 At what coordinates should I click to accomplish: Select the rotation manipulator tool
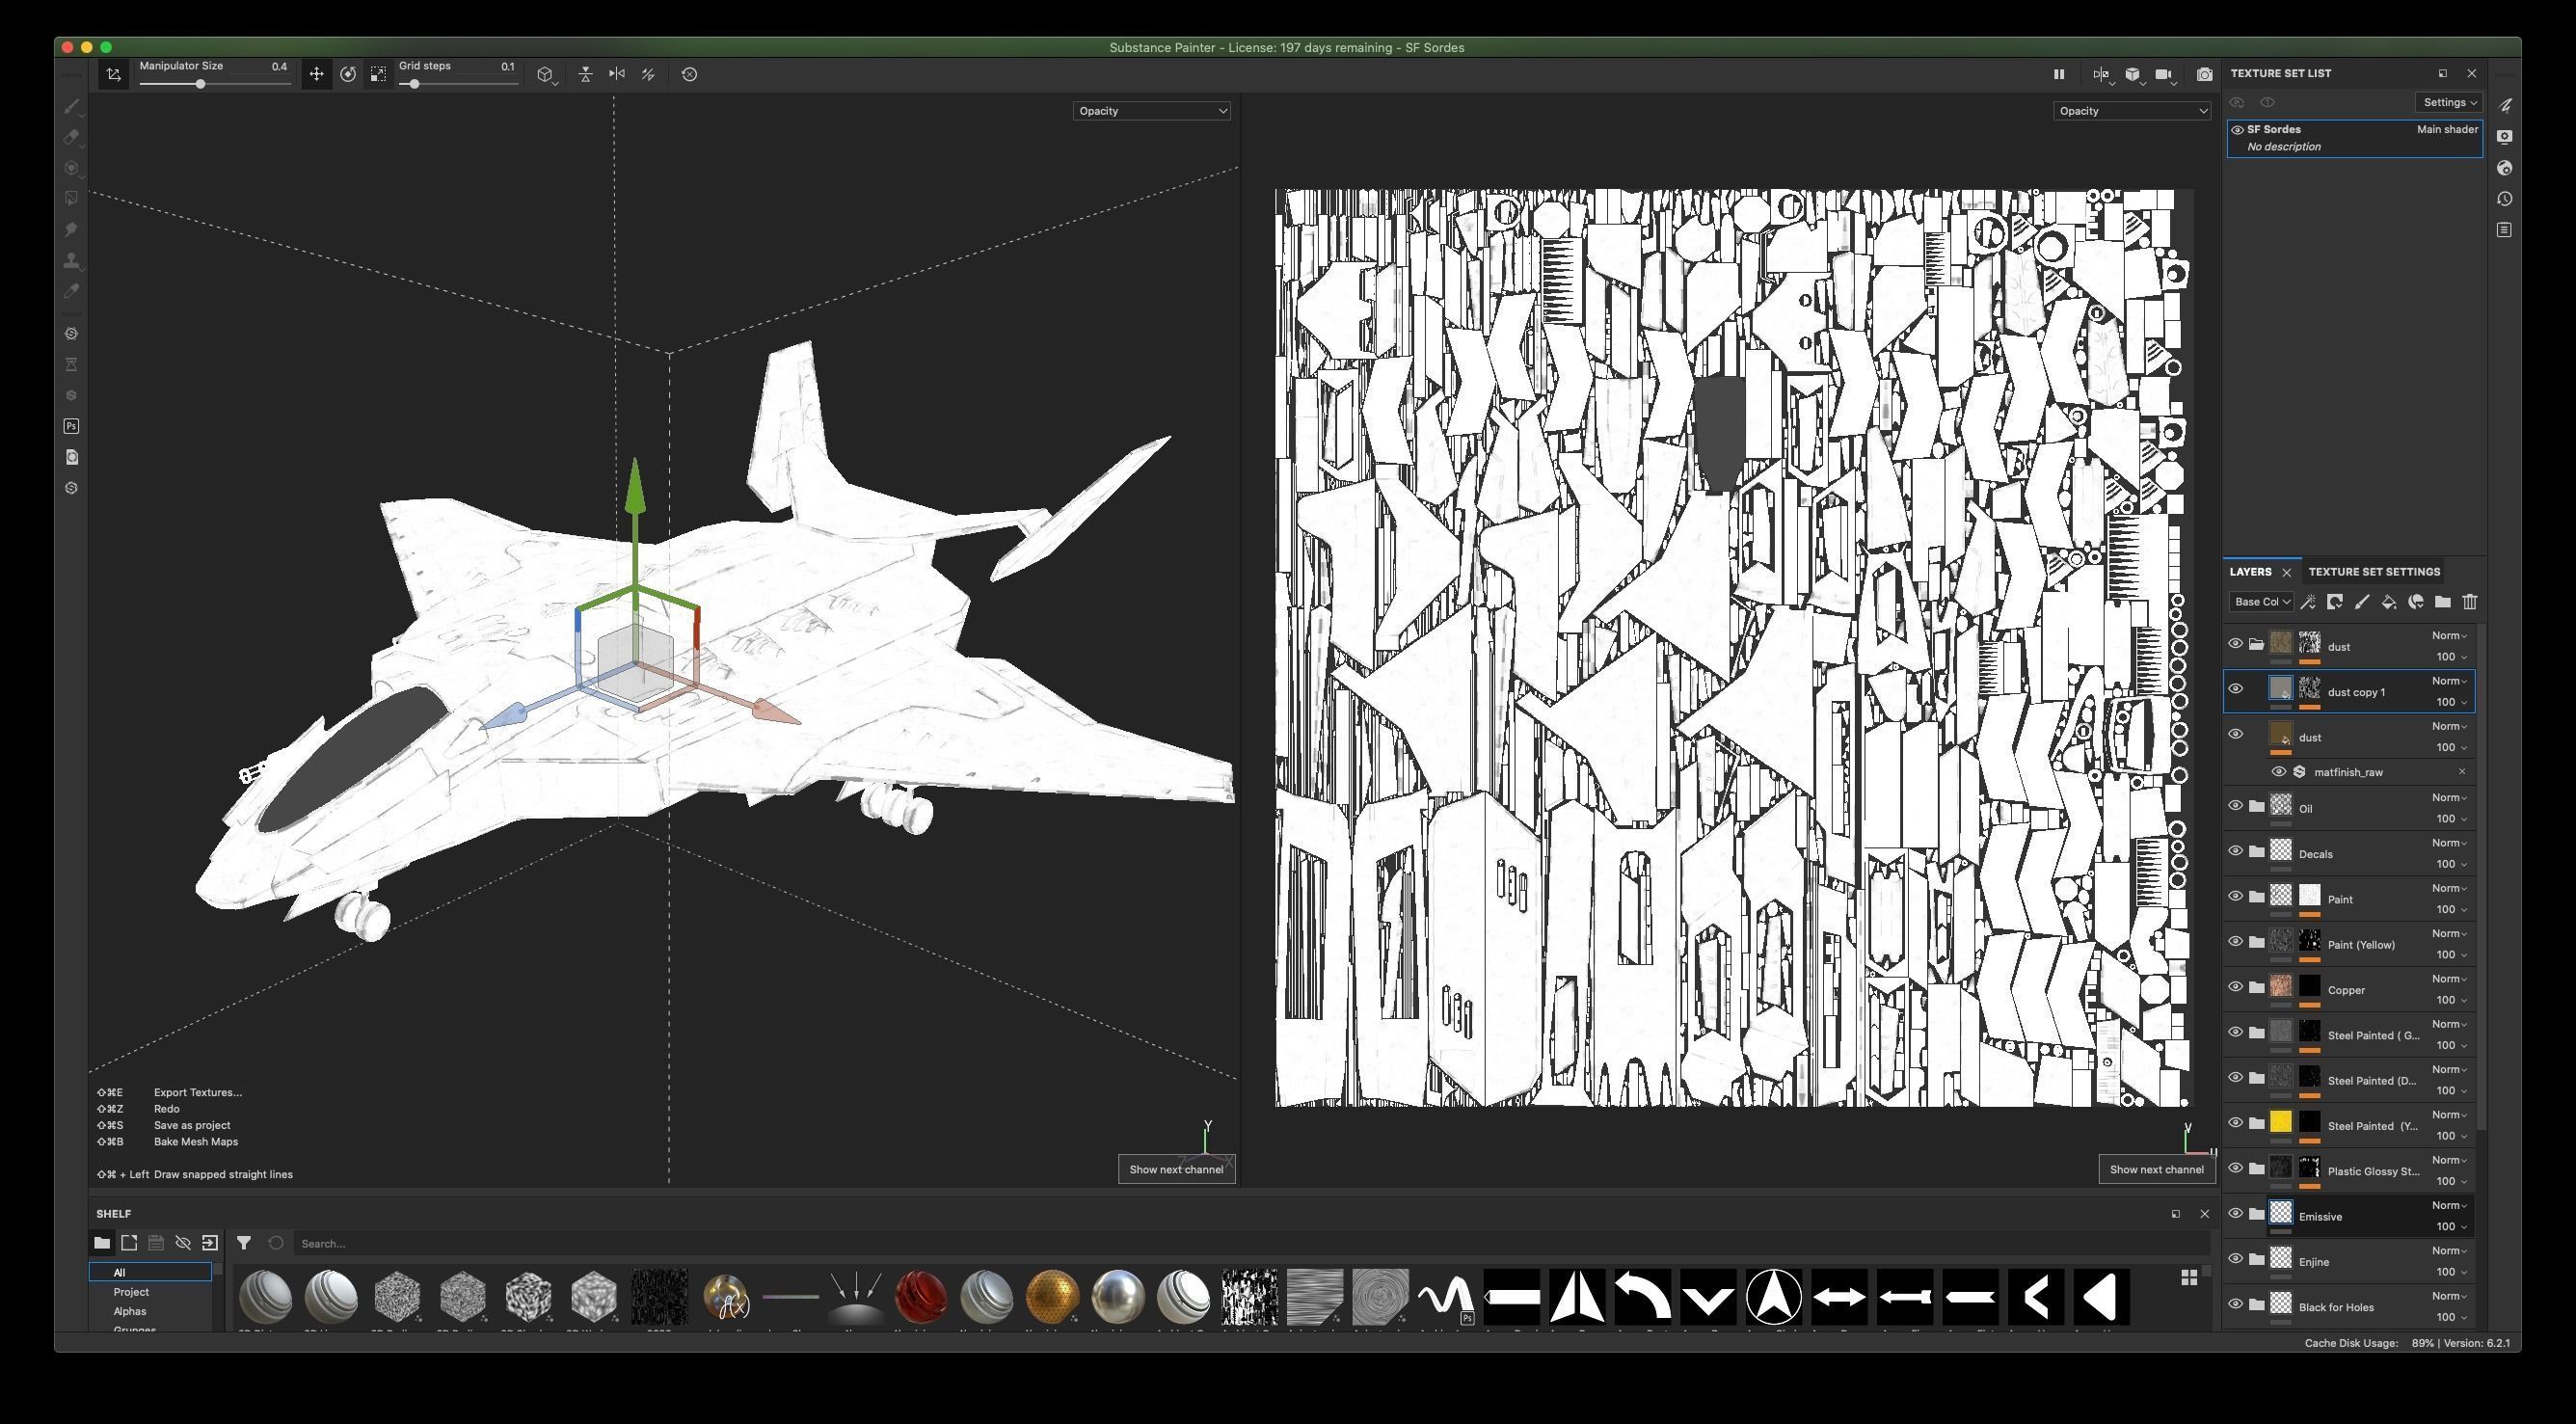348,74
